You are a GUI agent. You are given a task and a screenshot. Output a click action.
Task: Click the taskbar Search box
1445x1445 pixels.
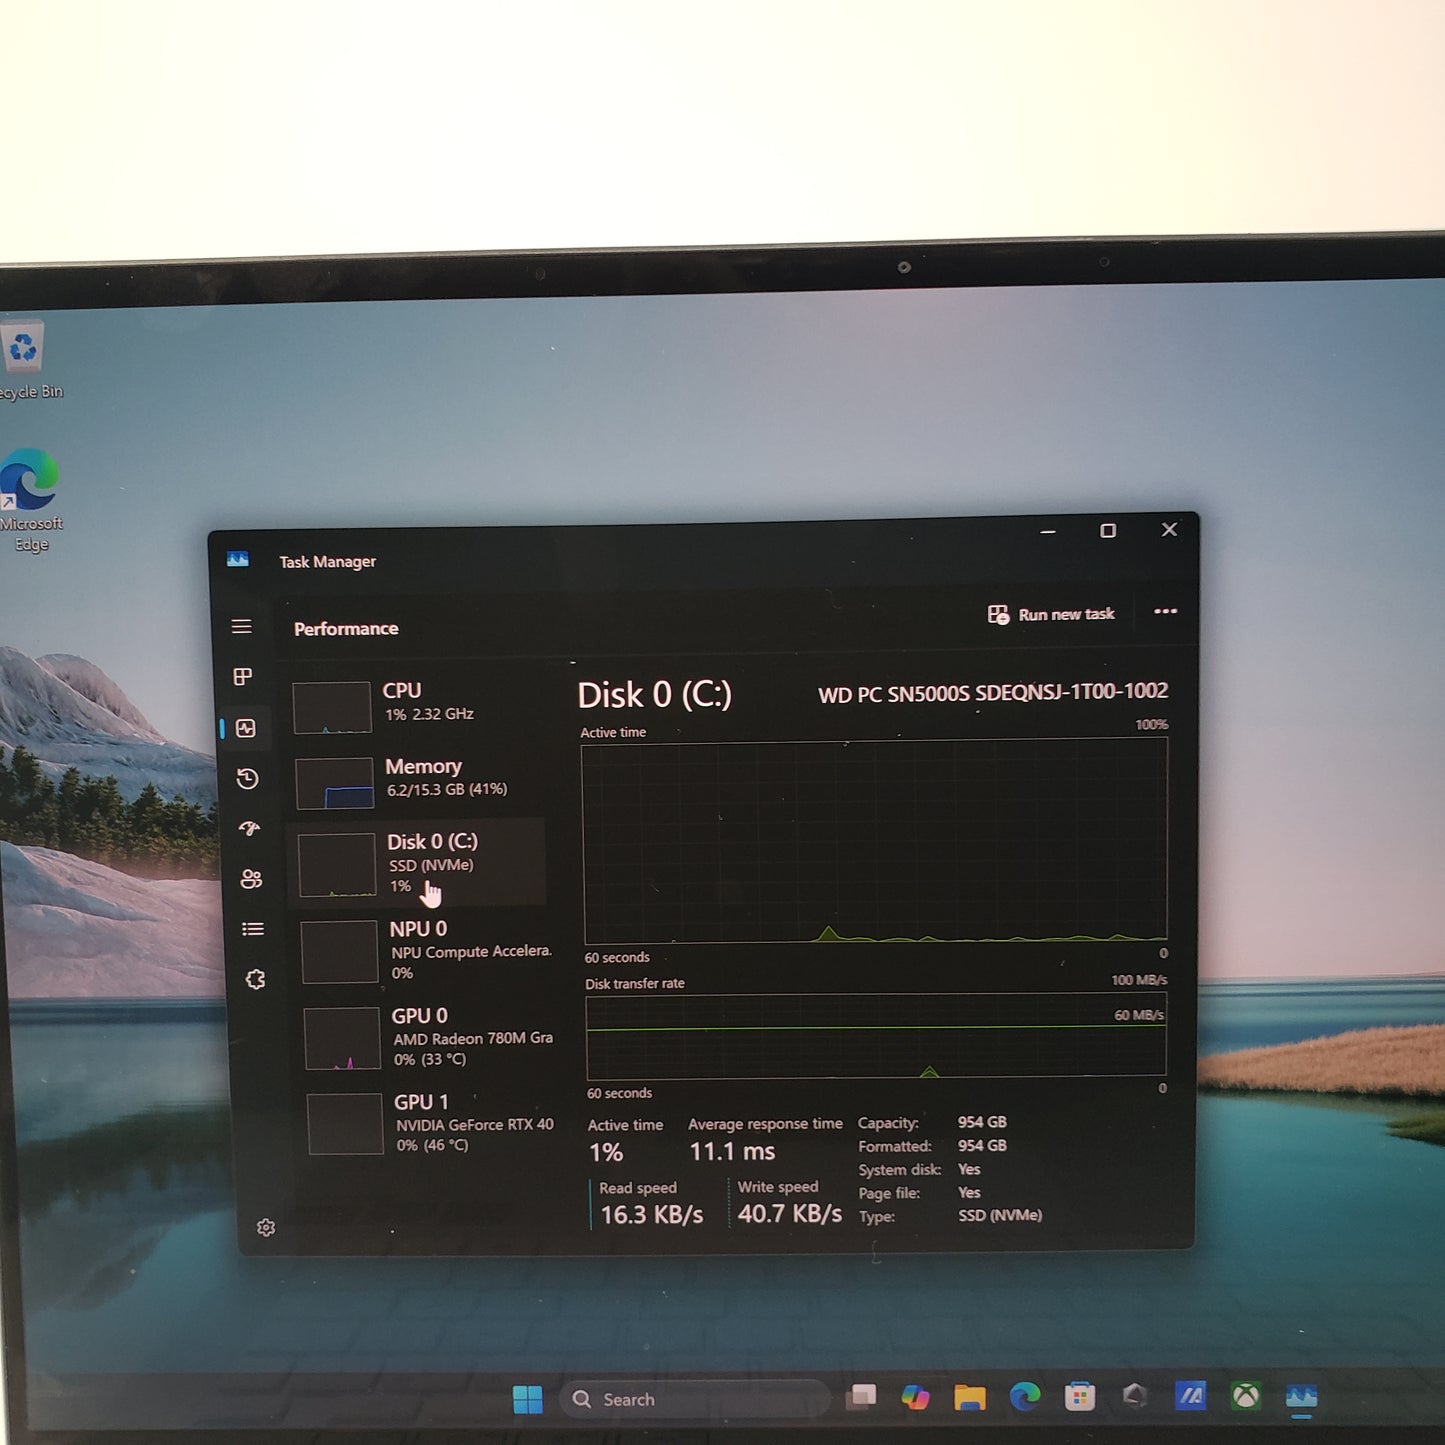(x=694, y=1399)
